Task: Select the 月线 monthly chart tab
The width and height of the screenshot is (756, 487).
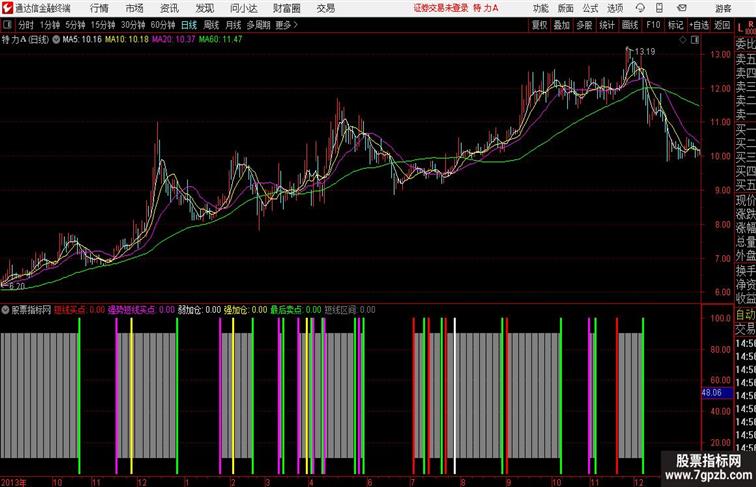Action: [233, 25]
